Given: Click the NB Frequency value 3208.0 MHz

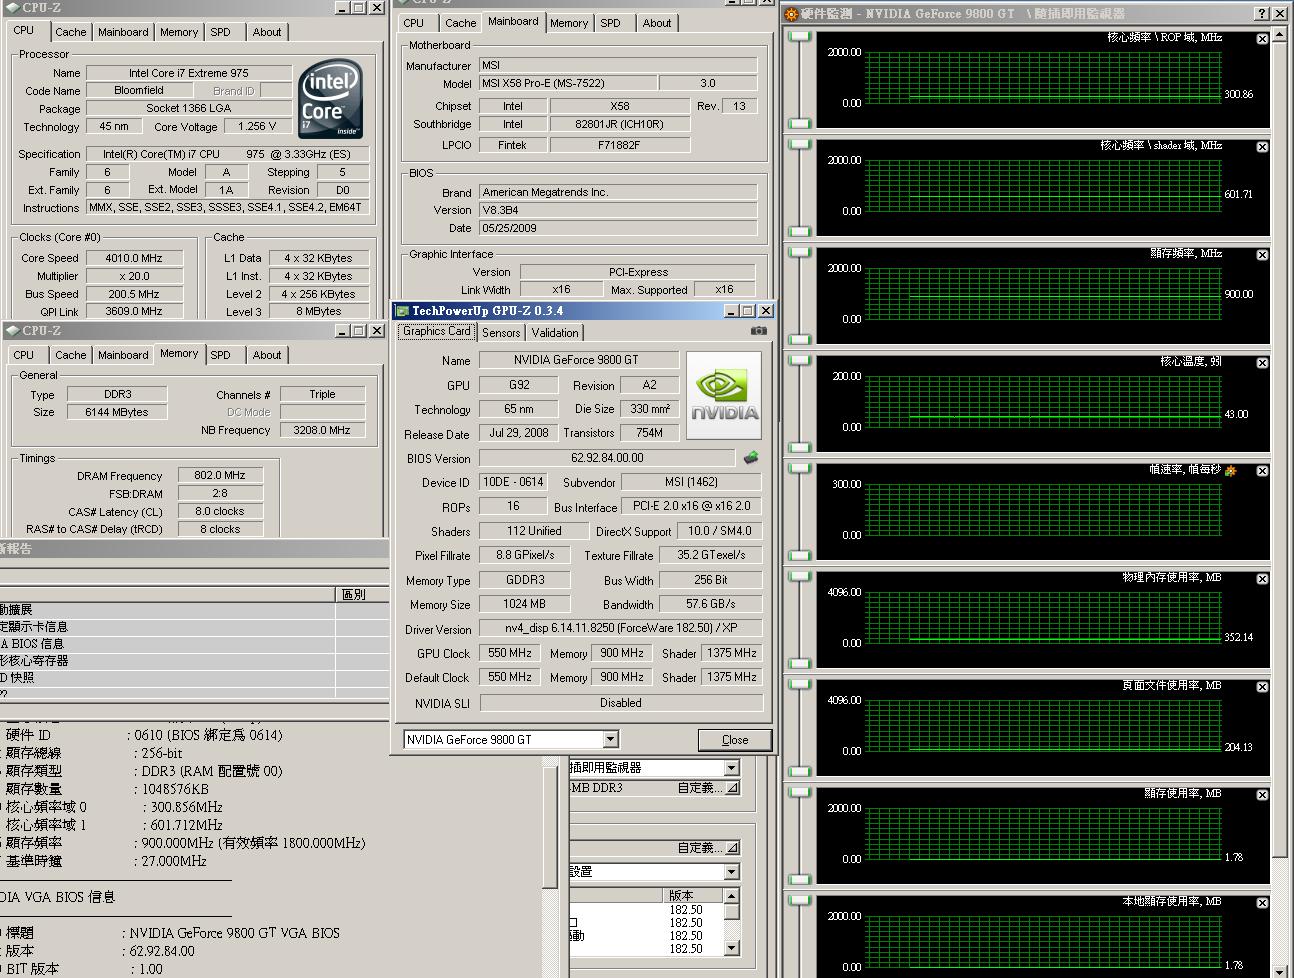Looking at the screenshot, I should pos(322,430).
